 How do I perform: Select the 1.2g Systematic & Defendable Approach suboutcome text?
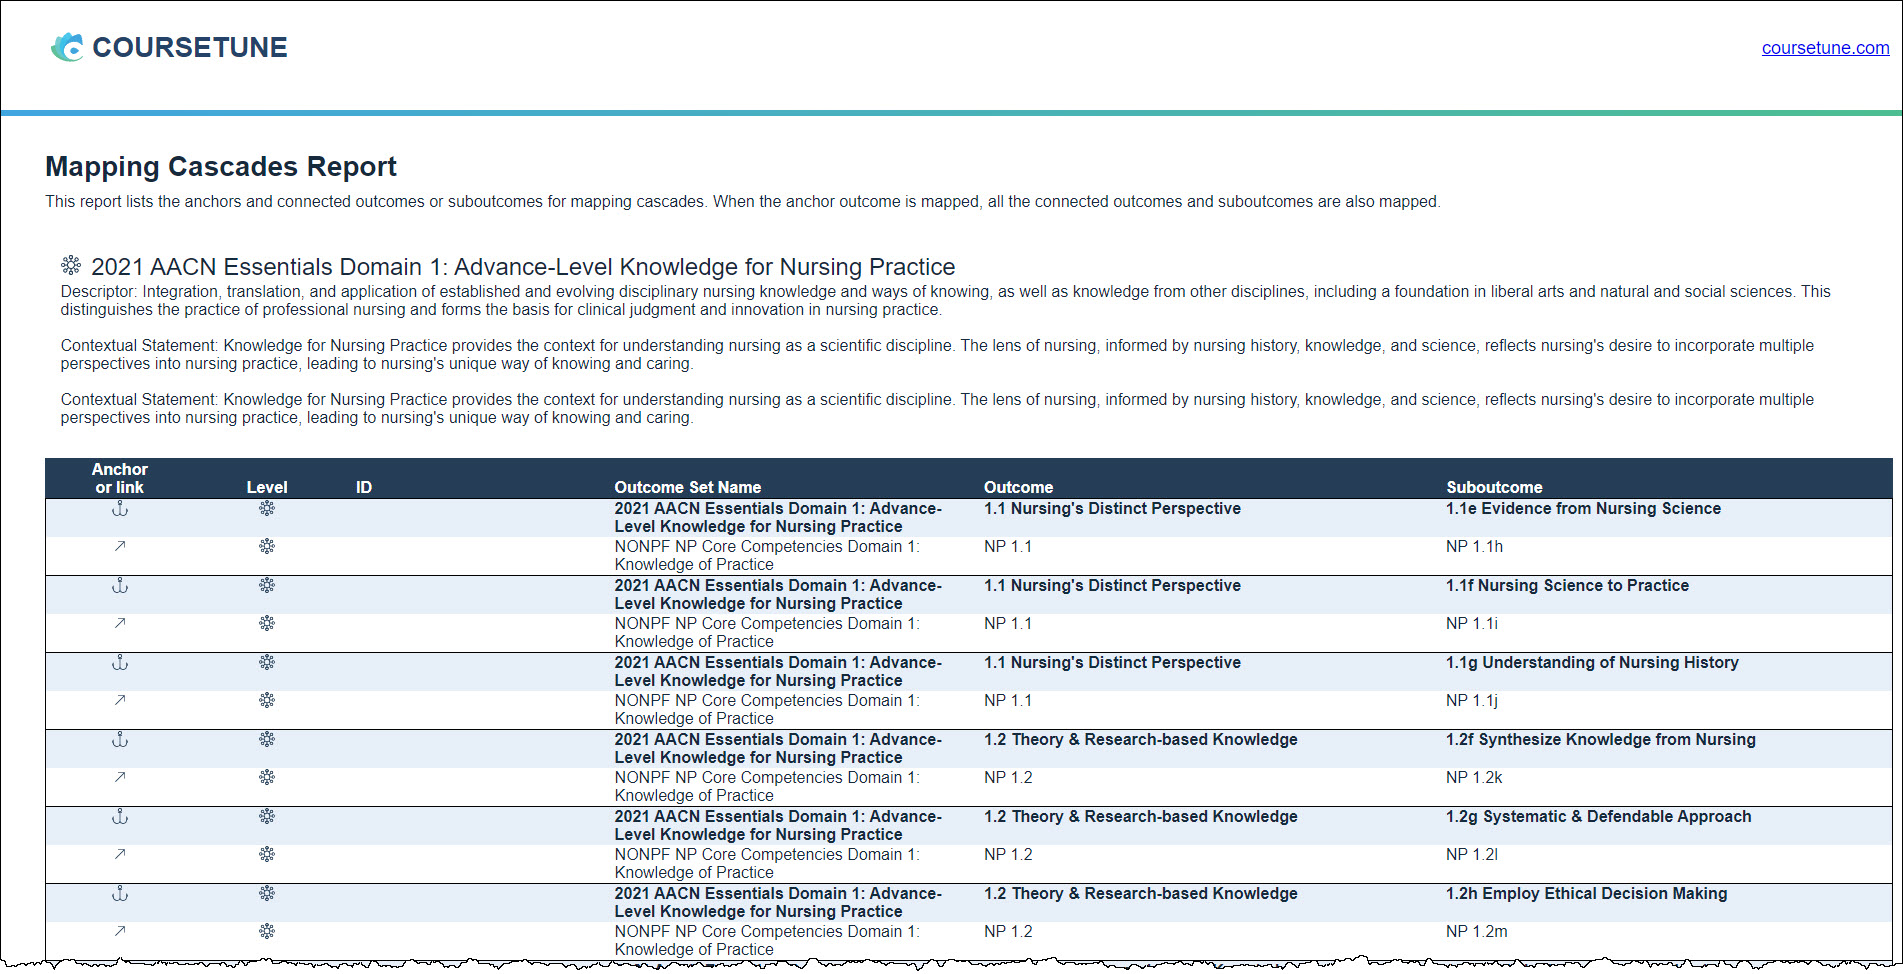click(1598, 816)
